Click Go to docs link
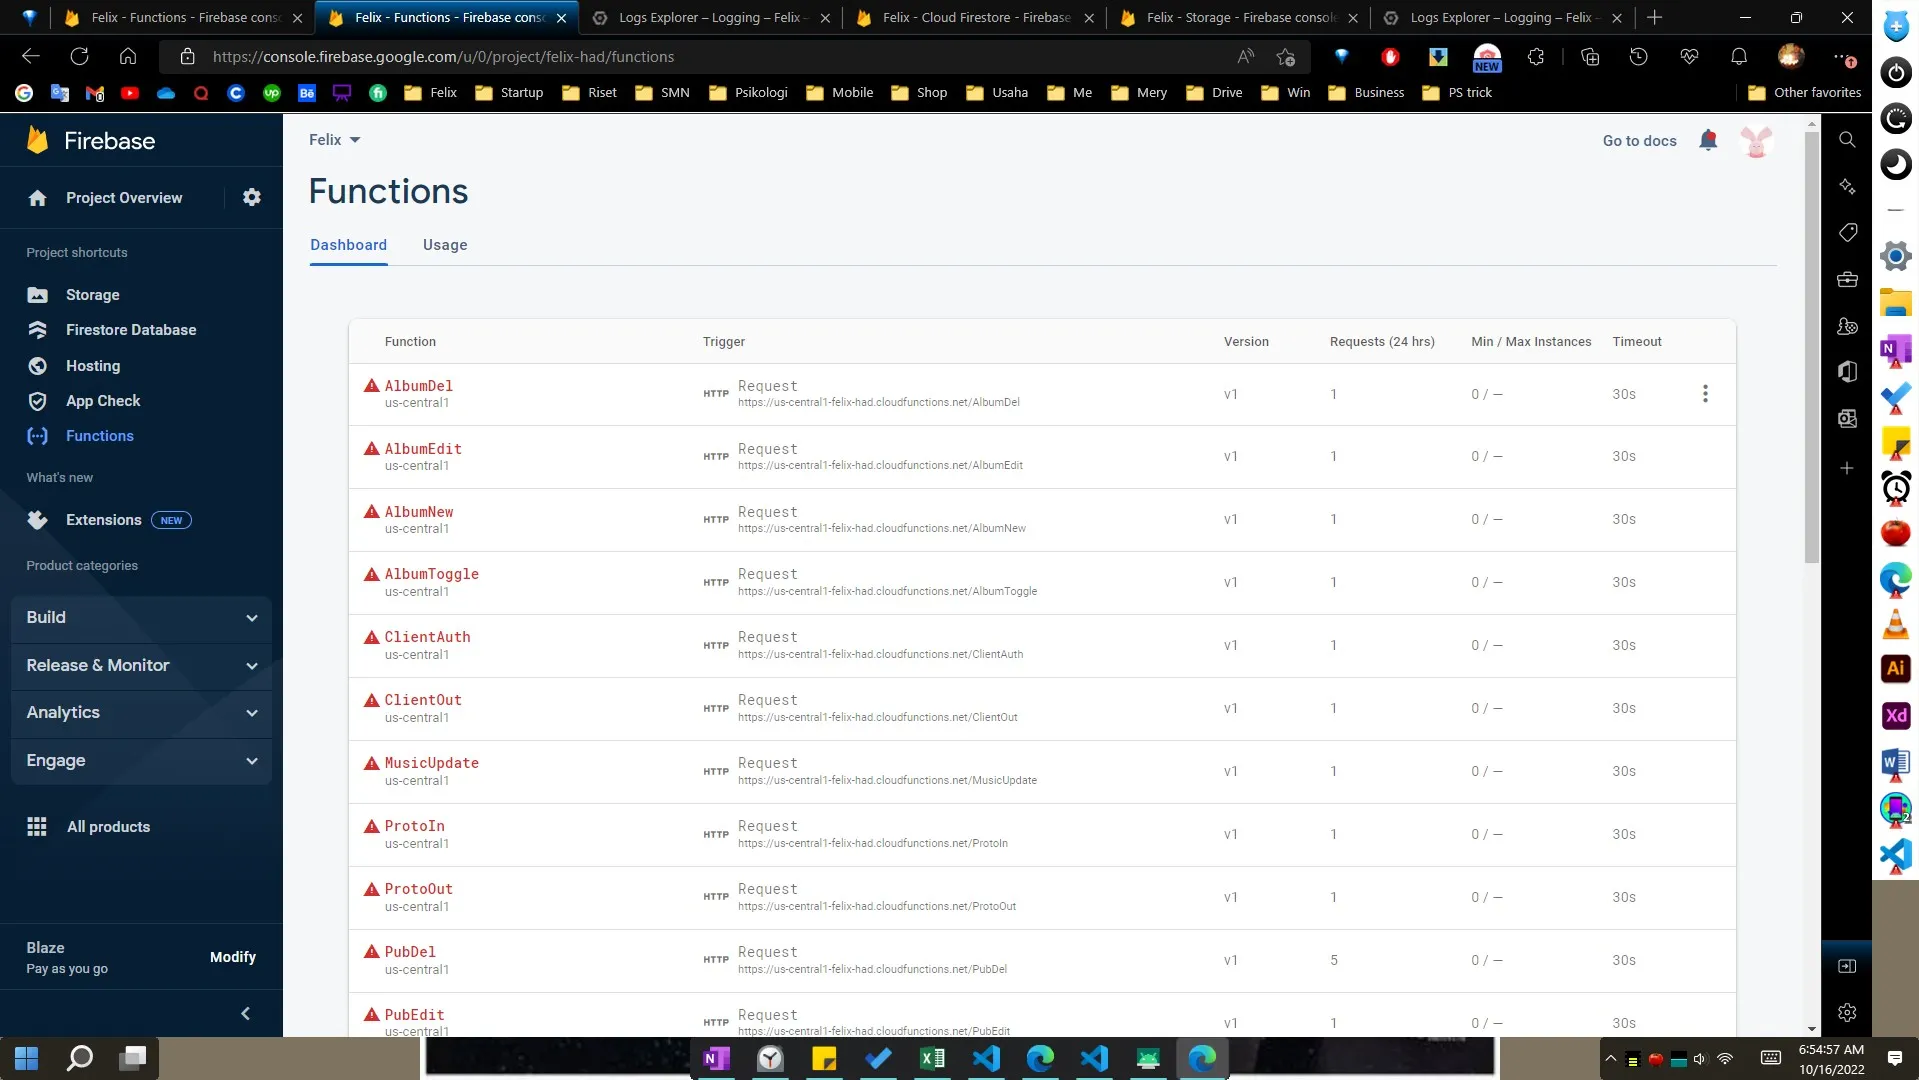The height and width of the screenshot is (1080, 1919). coord(1639,141)
